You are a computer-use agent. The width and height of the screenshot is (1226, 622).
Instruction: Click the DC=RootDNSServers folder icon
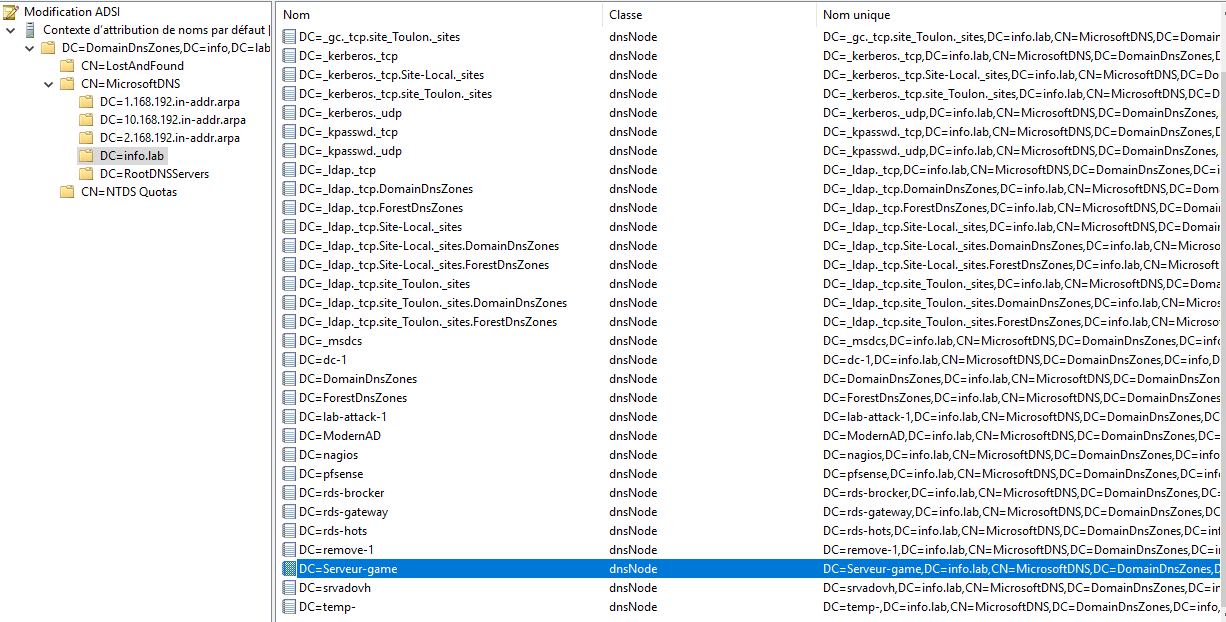coord(86,174)
